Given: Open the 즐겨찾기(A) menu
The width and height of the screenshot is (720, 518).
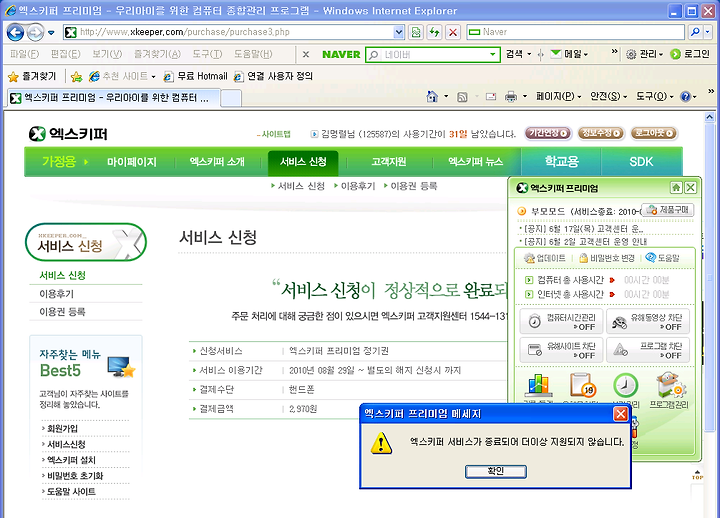Looking at the screenshot, I should point(157,54).
